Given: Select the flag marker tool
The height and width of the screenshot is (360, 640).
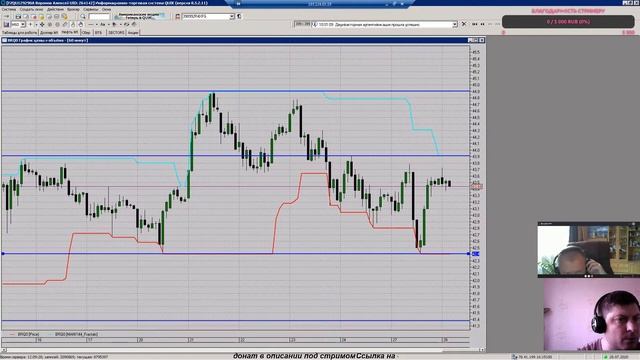Looking at the screenshot, I should point(114,24).
